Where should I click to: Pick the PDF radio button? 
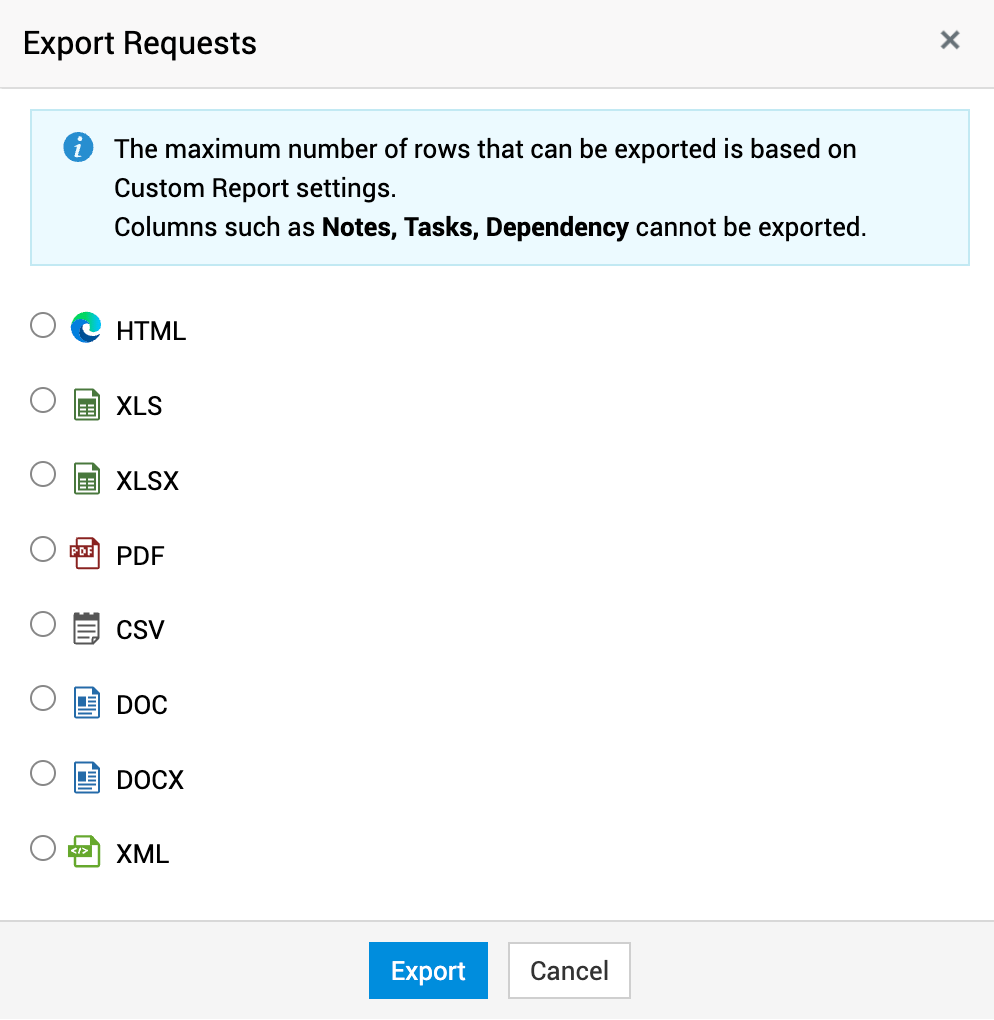click(43, 550)
